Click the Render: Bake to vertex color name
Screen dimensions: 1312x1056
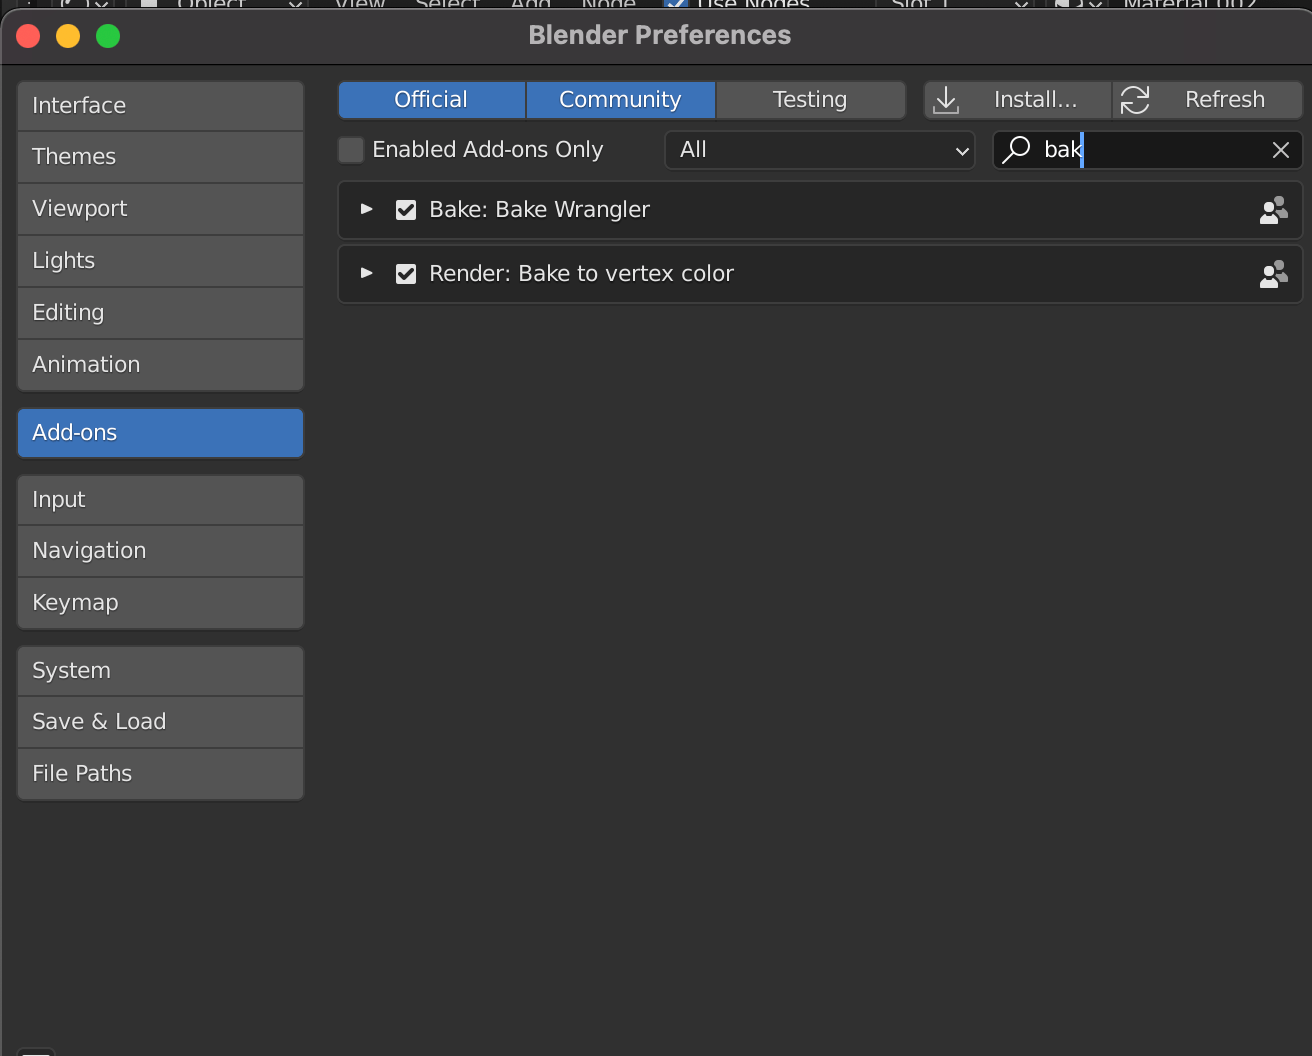(582, 274)
